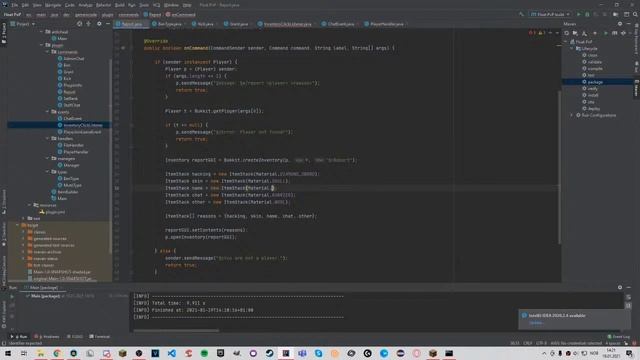Screen dimensions: 640x360
Task: Open Run tool window settings gear
Action: [620, 287]
